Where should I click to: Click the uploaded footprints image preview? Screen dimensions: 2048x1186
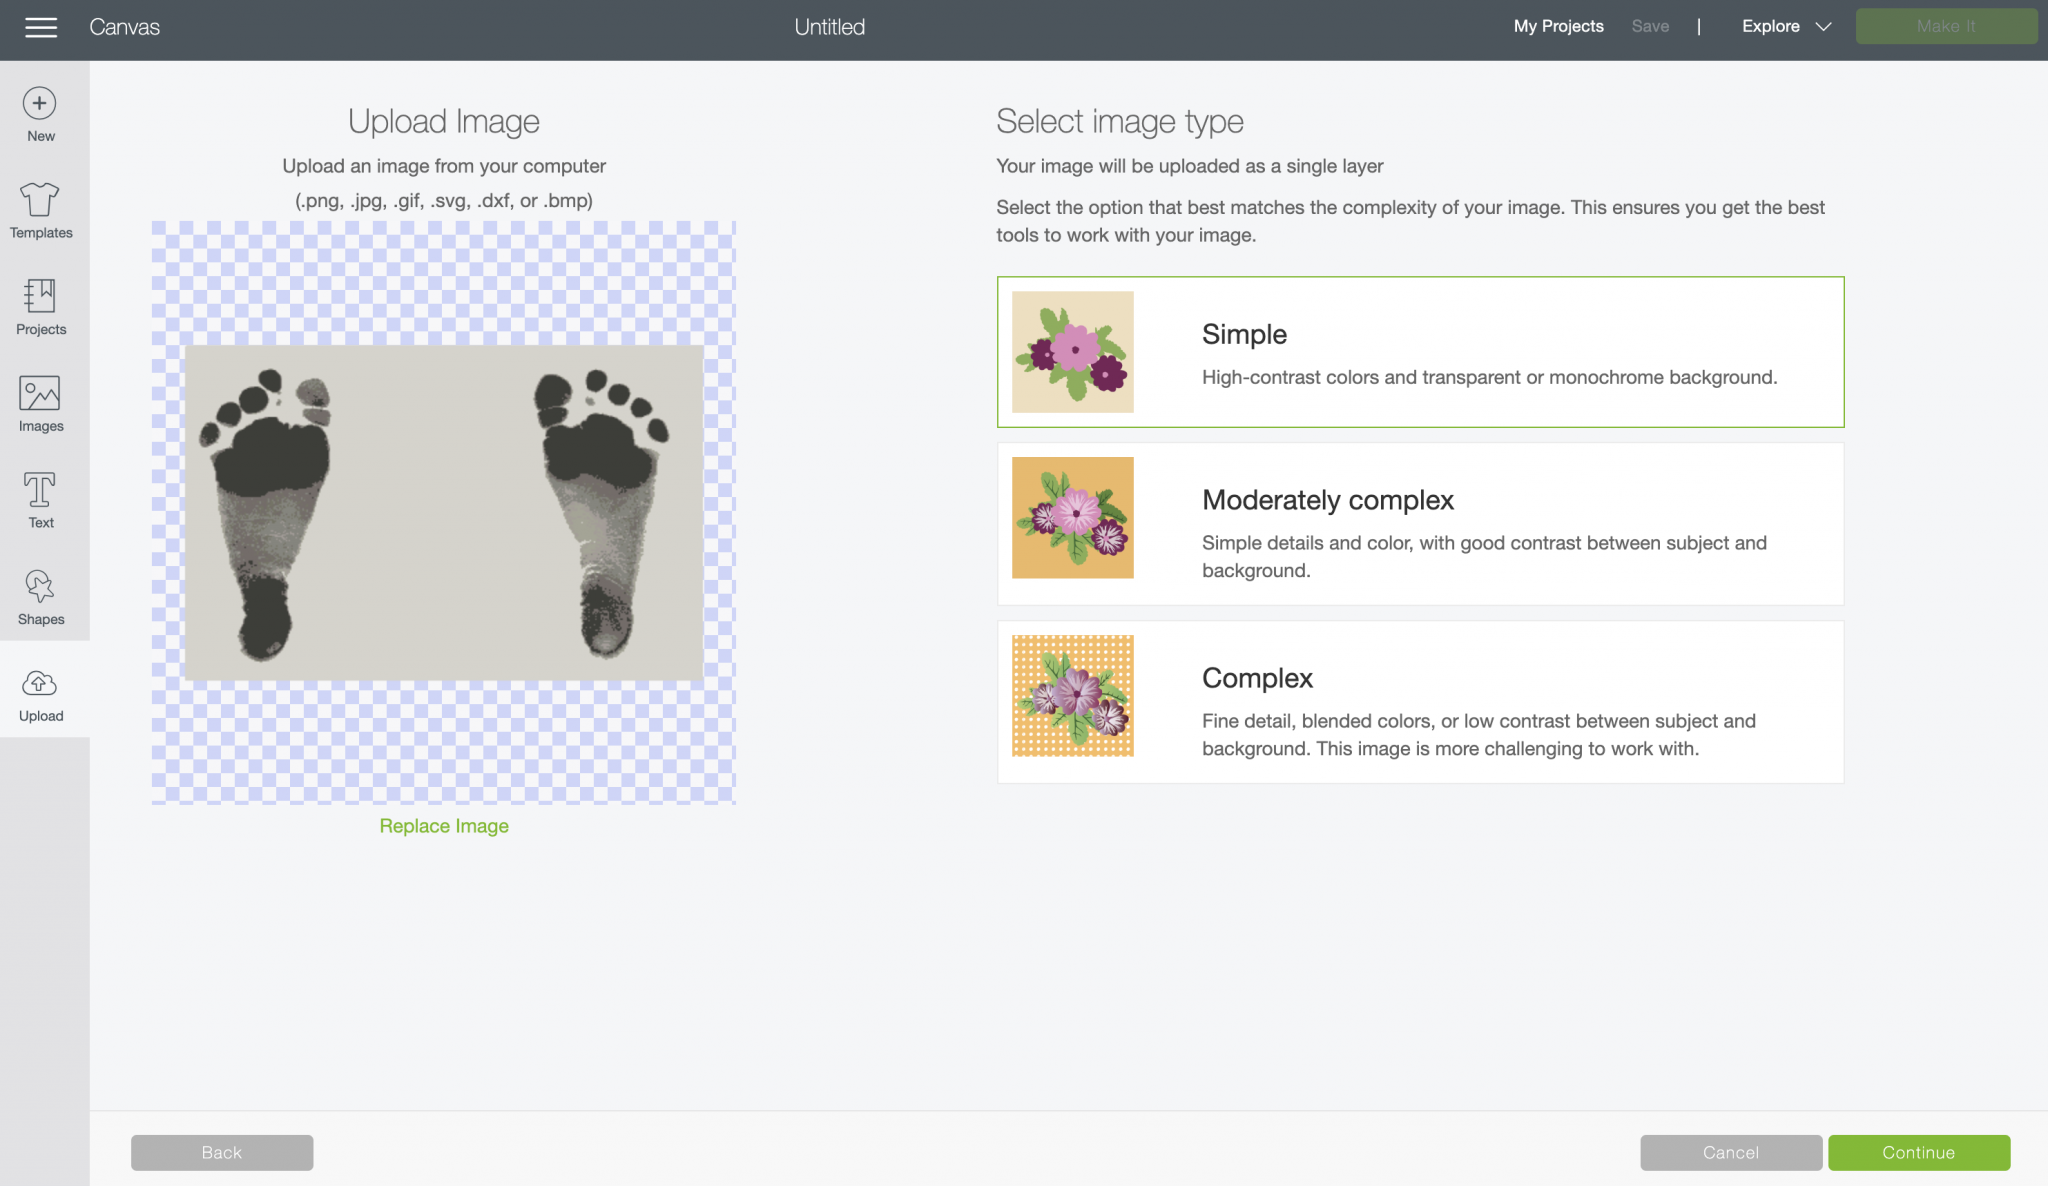coord(444,513)
